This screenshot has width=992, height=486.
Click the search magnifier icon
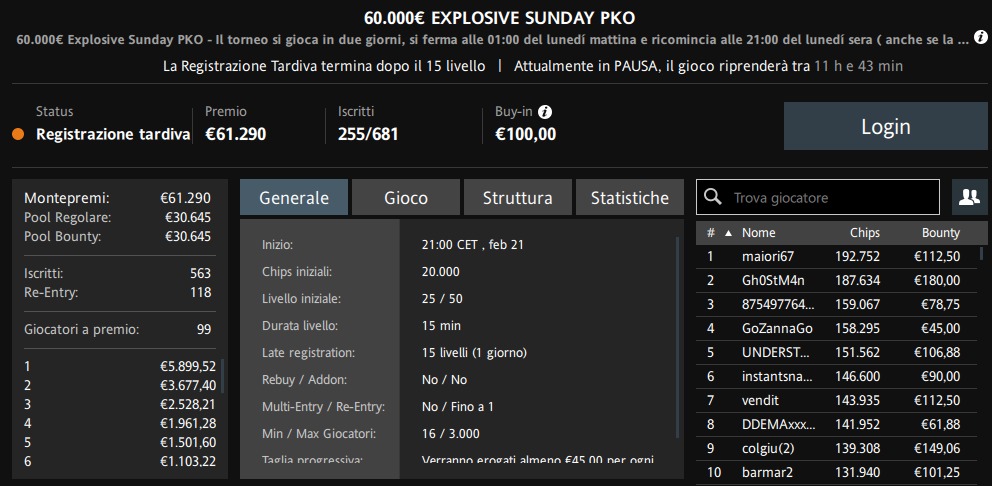point(712,197)
